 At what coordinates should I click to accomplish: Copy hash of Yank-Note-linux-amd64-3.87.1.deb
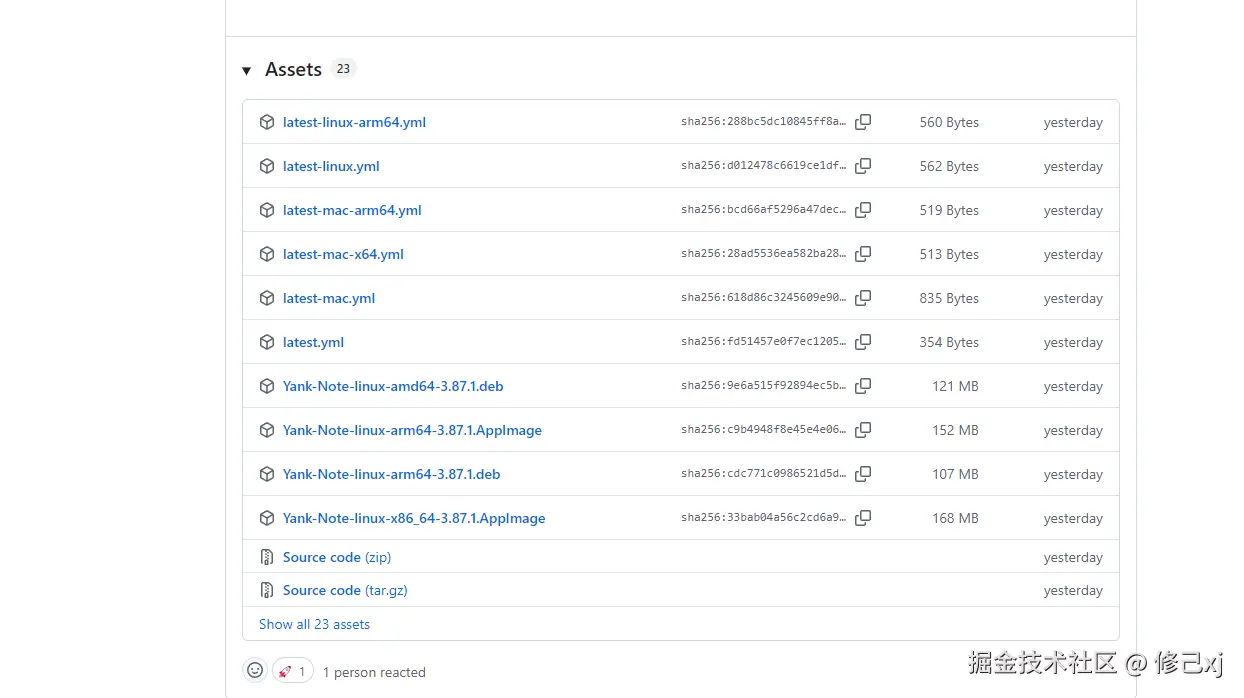coord(863,386)
